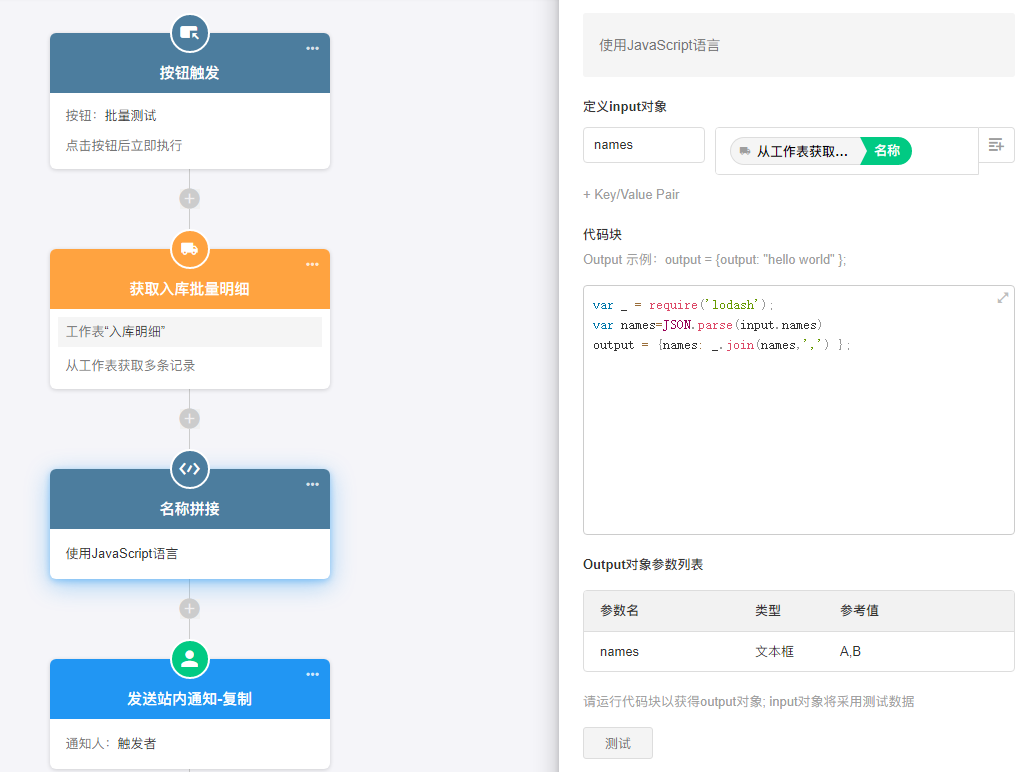Open the more menu on 获取入库批量明细 node

pos(312,264)
